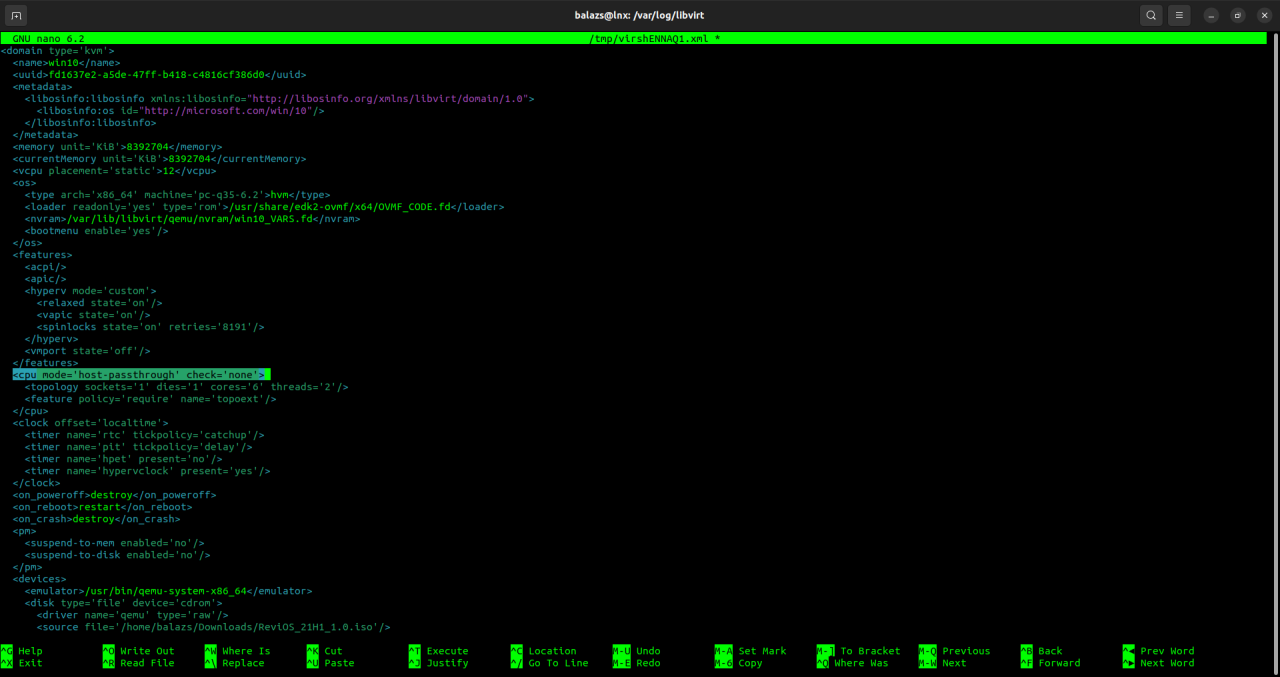Screen dimensions: 1280x677
Task: Open a new terminal tab
Action: [x=17, y=15]
